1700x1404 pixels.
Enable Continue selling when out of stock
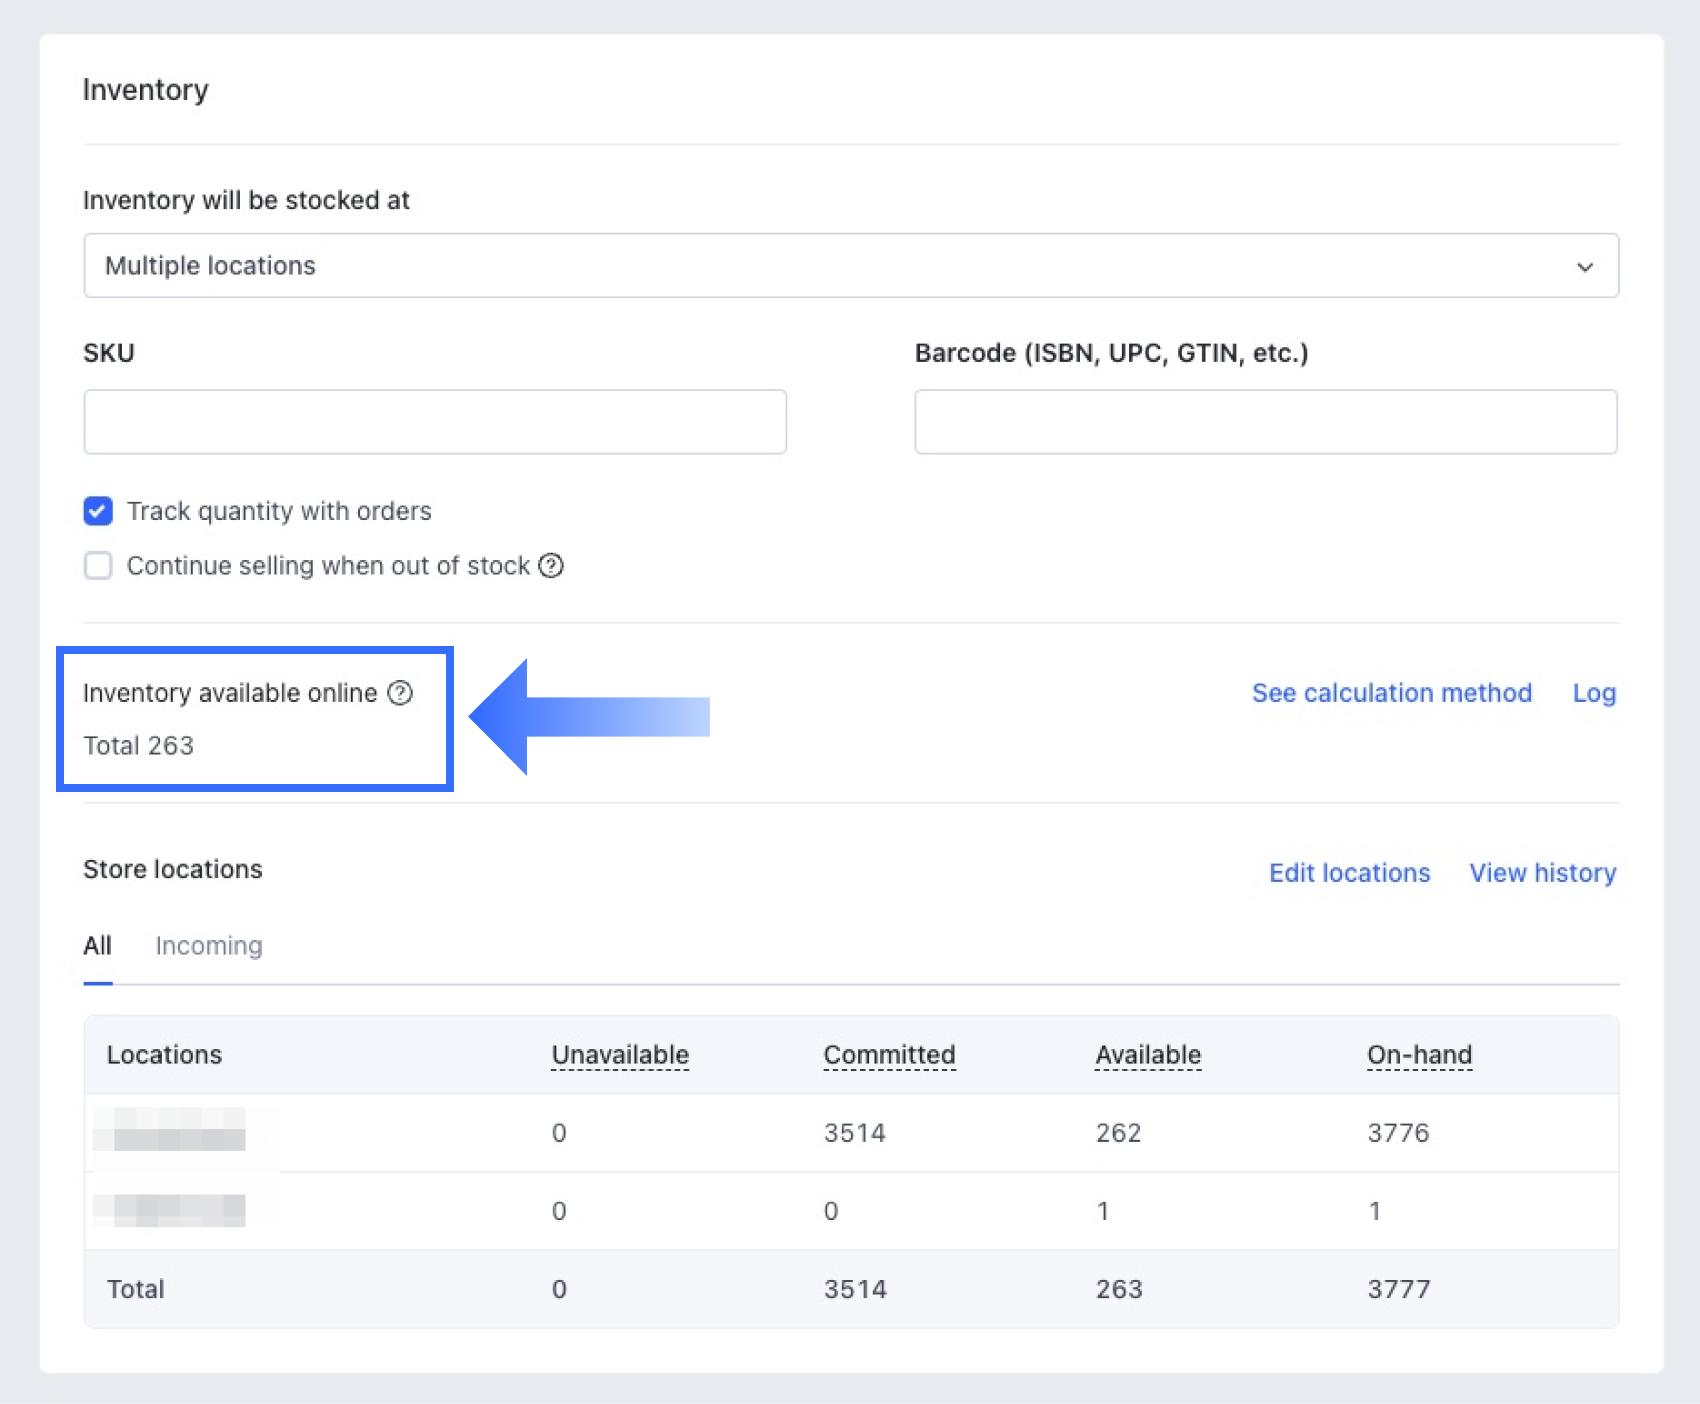pyautogui.click(x=98, y=566)
